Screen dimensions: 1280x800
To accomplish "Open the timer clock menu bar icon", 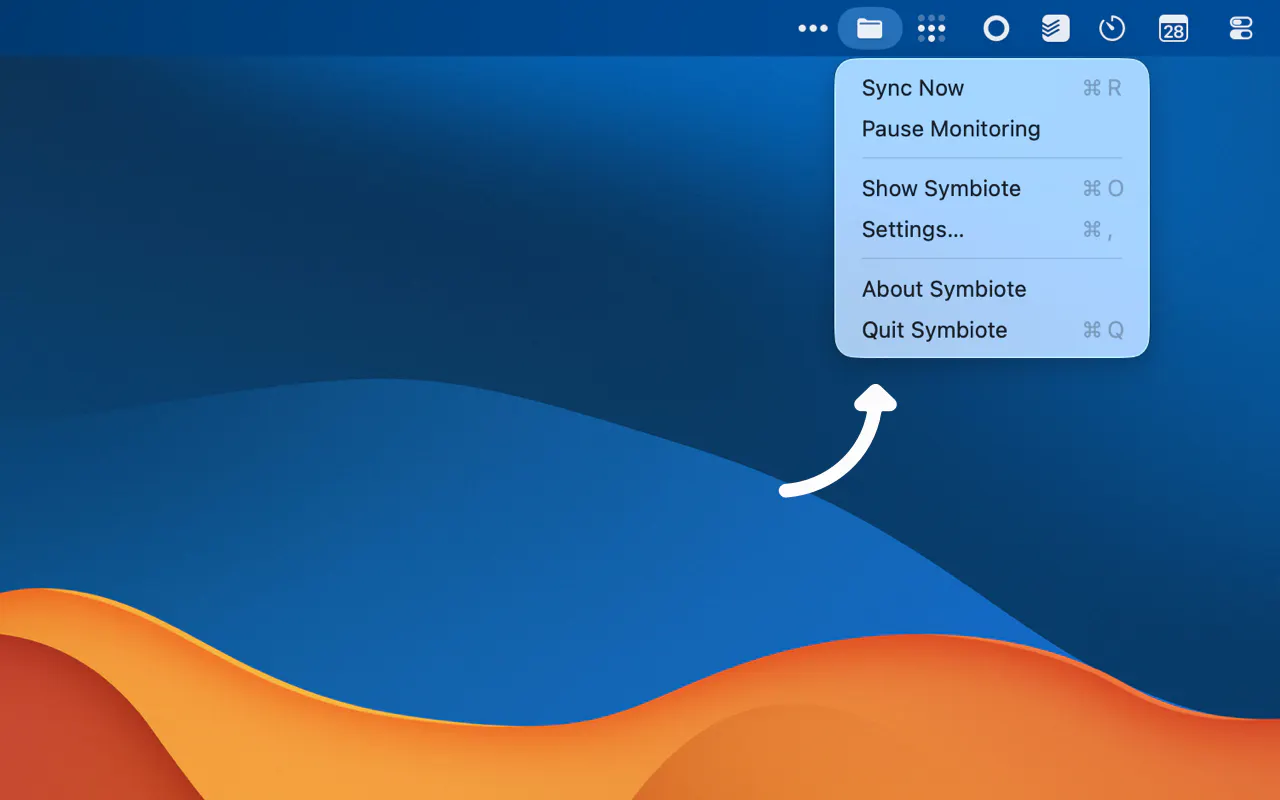I will point(1112,28).
